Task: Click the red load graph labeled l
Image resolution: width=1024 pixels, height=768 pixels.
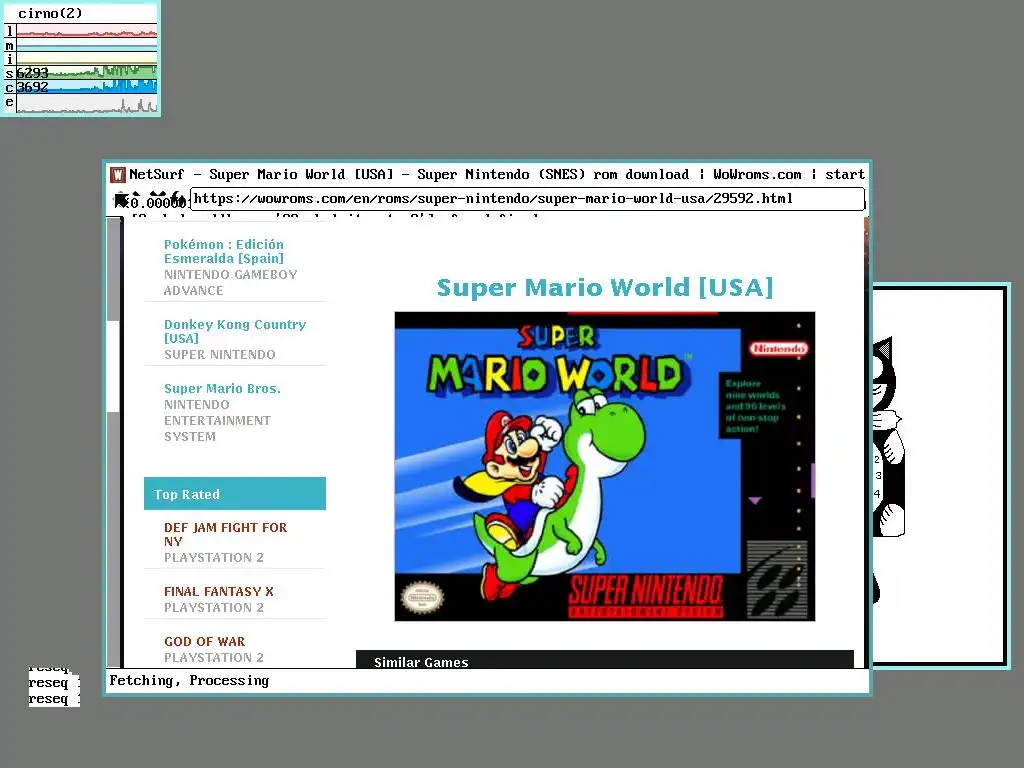Action: pyautogui.click(x=86, y=31)
